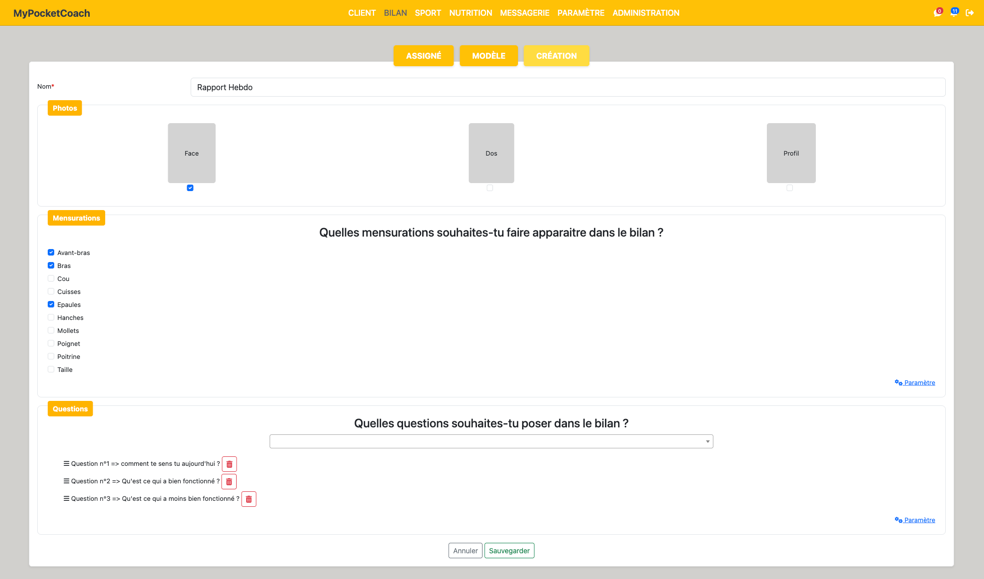
Task: Remove Question n°3 using the trash icon
Action: 249,499
